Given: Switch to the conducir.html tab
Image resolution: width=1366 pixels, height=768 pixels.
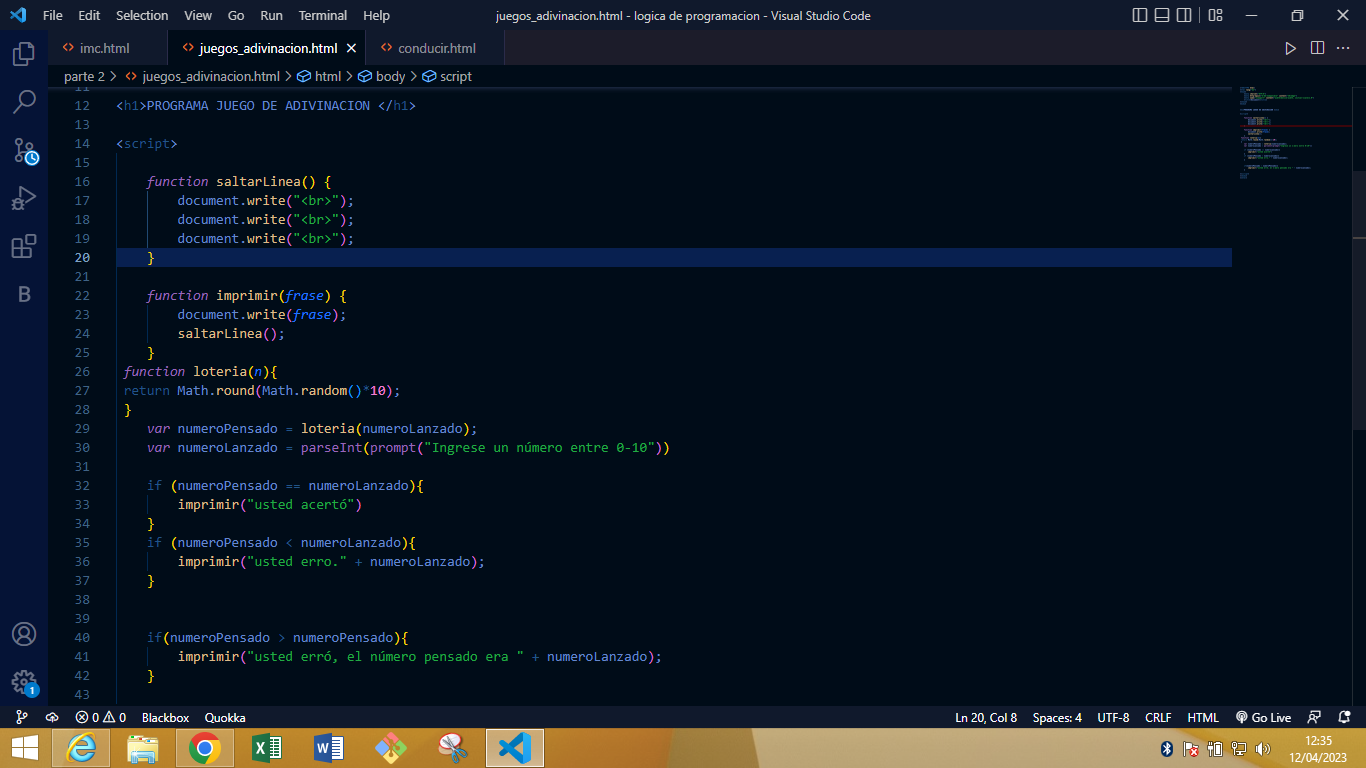Looking at the screenshot, I should click(x=436, y=48).
